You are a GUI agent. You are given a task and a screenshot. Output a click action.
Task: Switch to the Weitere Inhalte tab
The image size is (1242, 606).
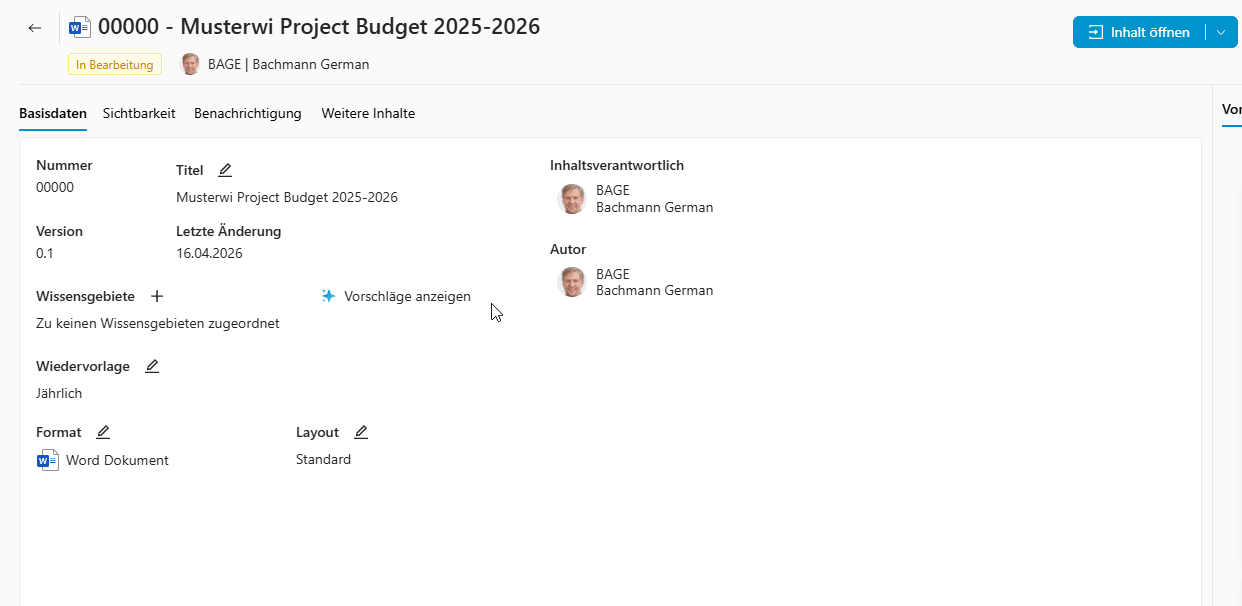click(368, 113)
